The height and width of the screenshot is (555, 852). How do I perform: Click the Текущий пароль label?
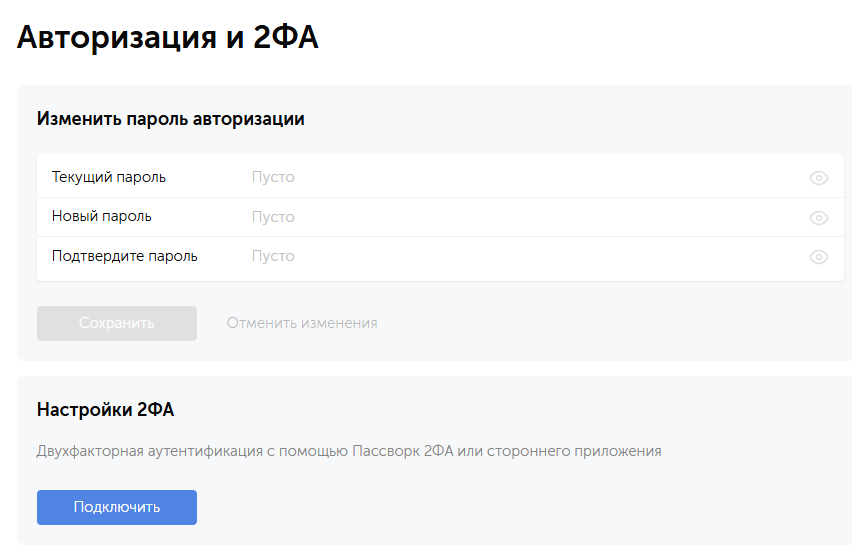click(109, 177)
